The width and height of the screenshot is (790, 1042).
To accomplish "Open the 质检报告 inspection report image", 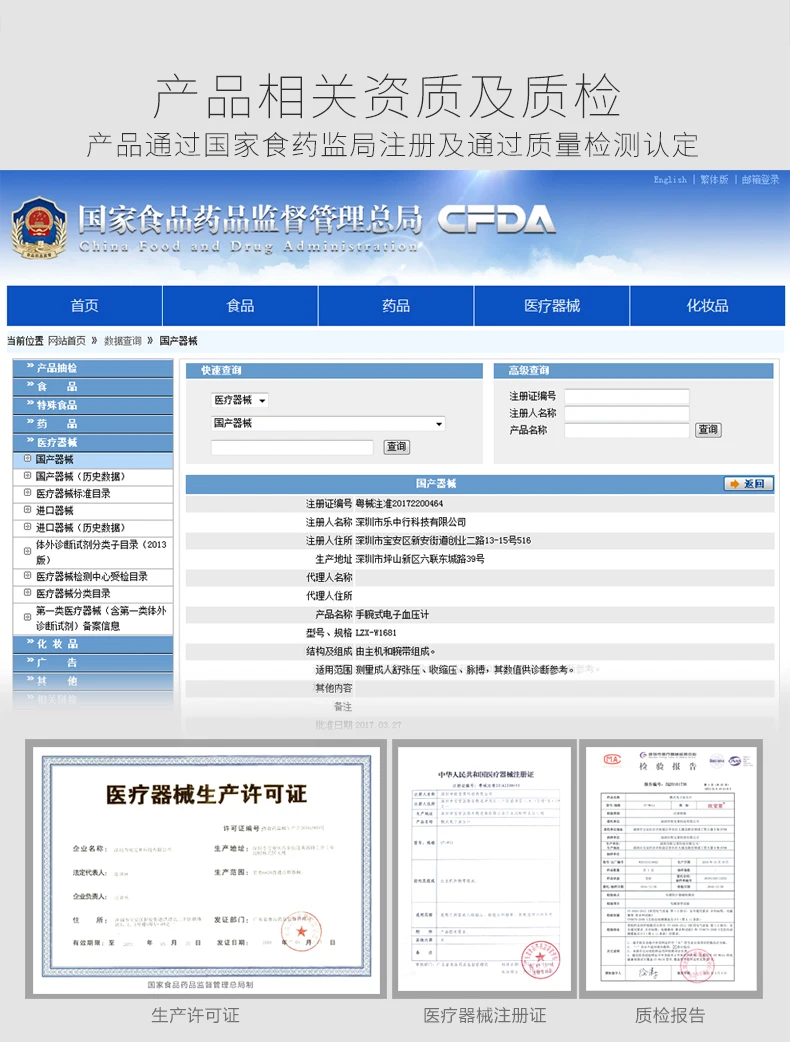I will coord(670,870).
